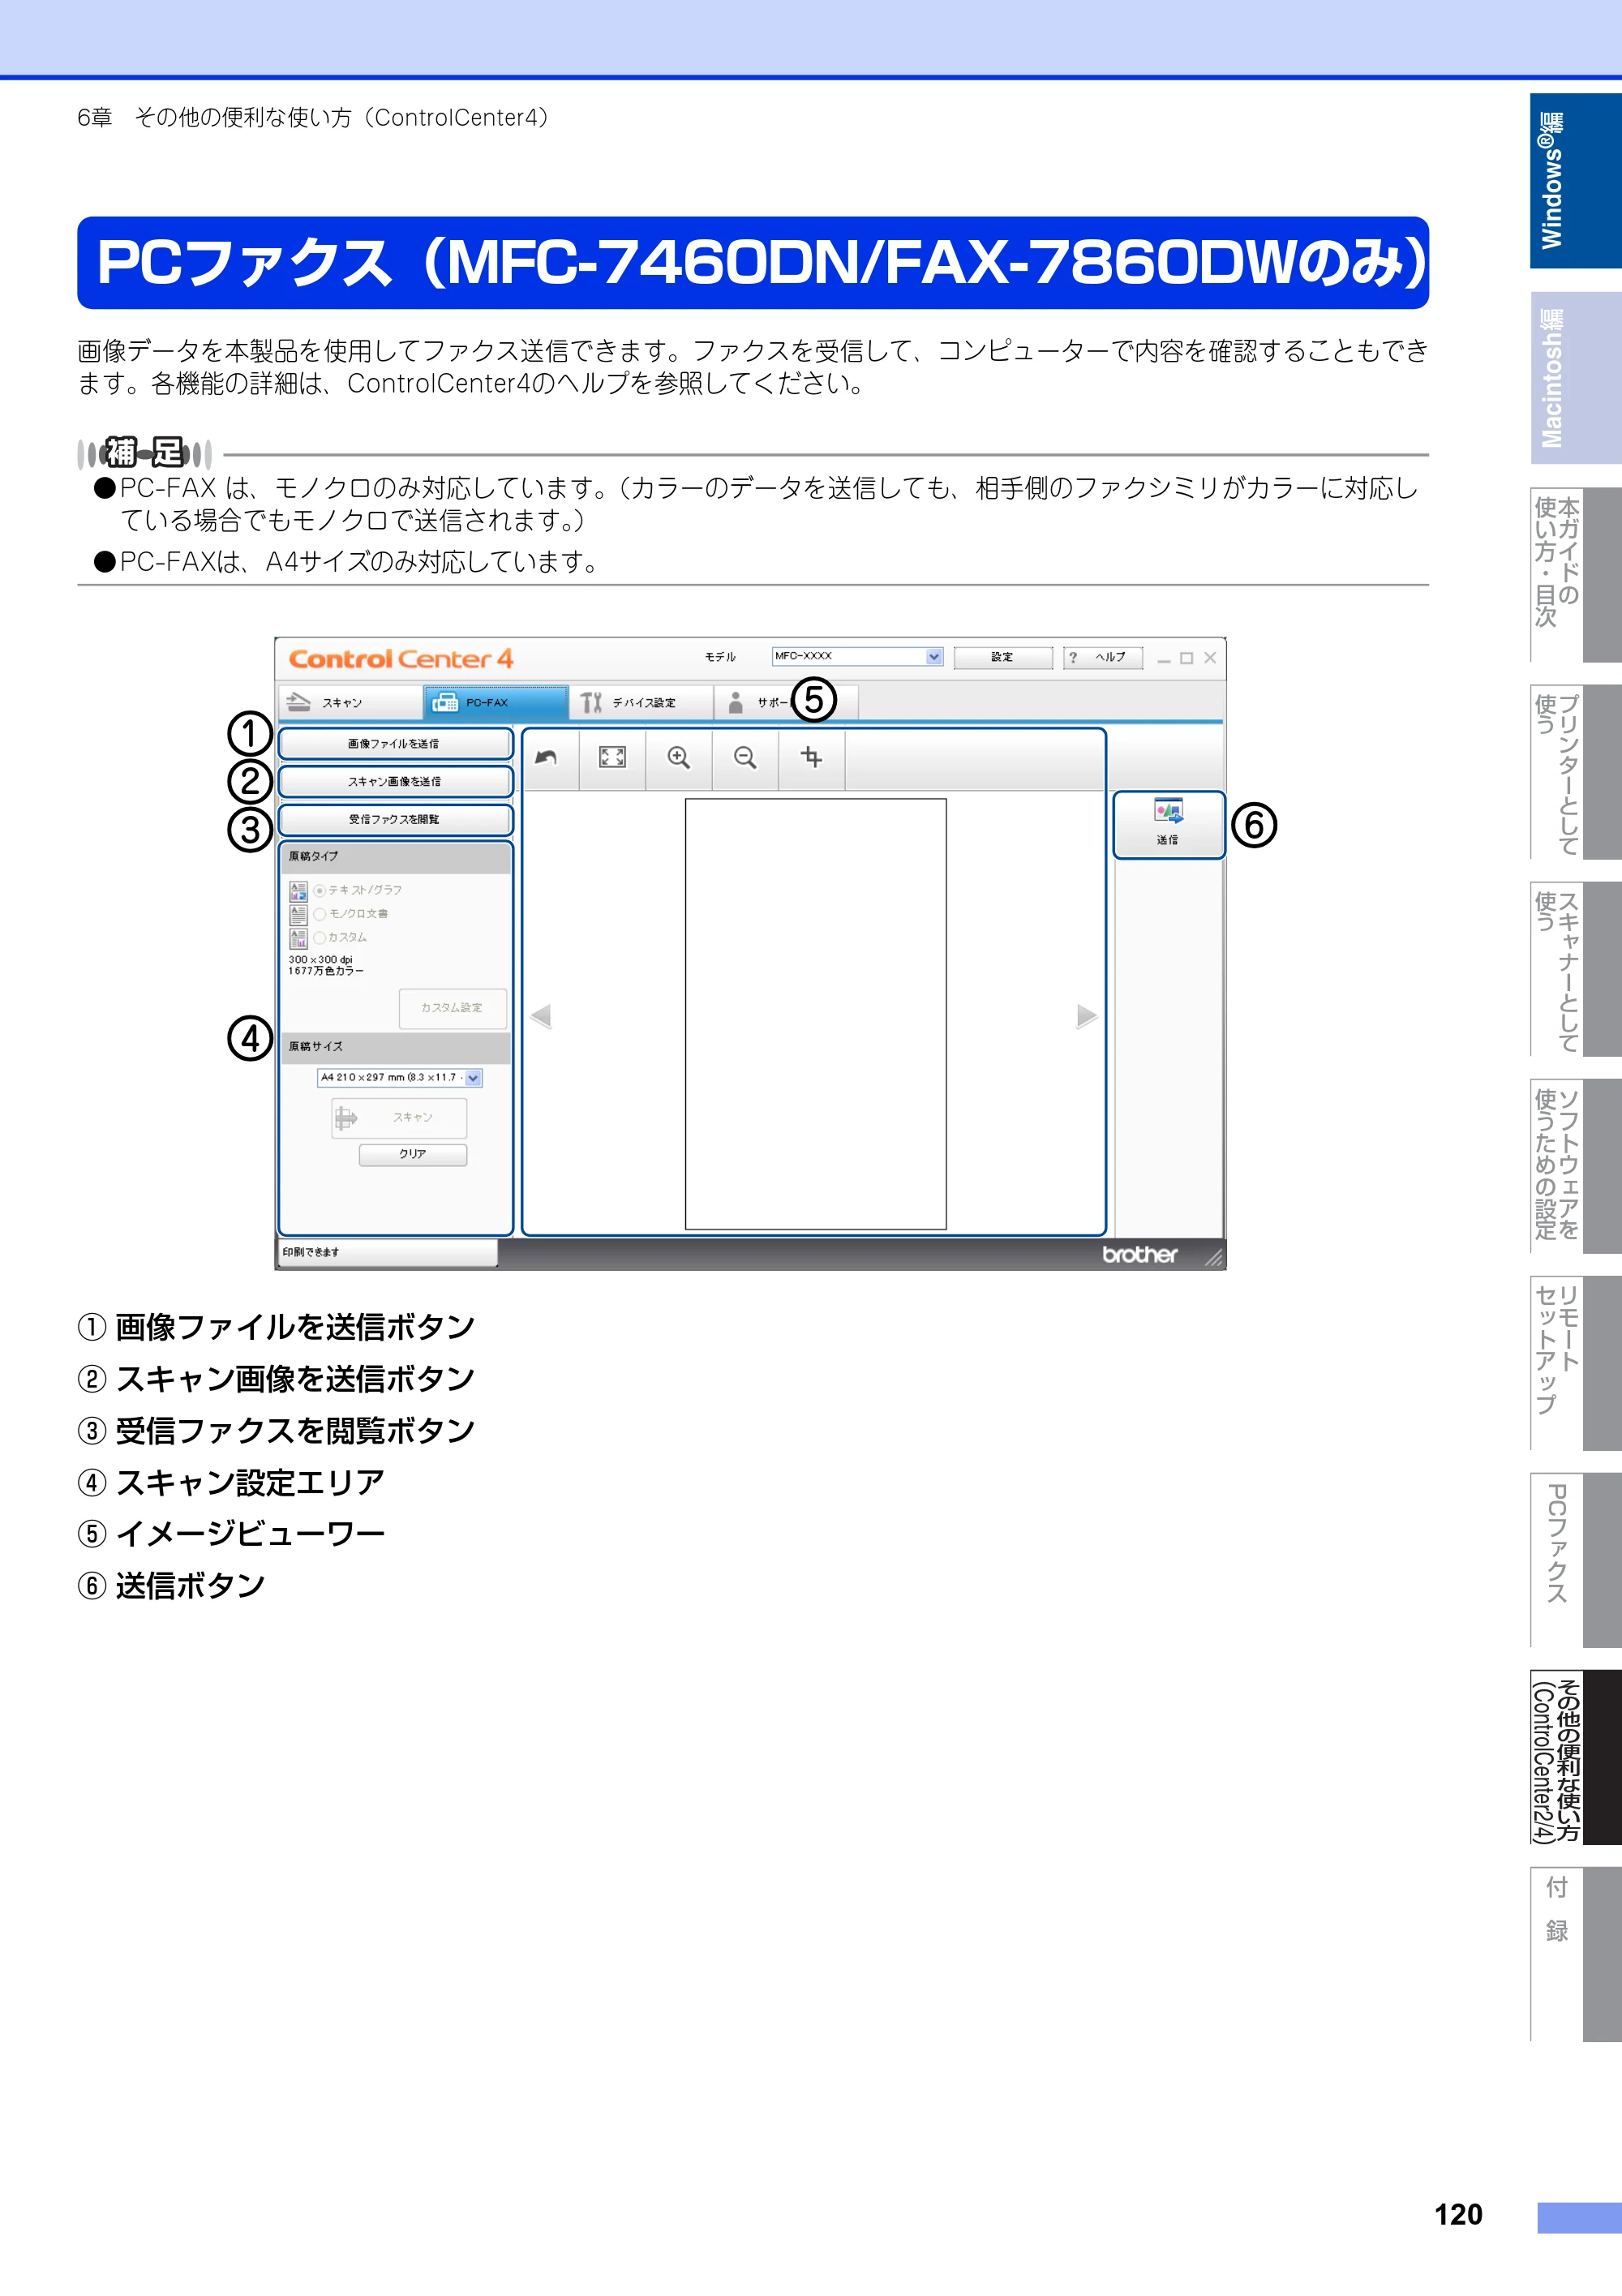The image size is (1622, 2296).
Task: Click the クリア button
Action: point(413,1154)
